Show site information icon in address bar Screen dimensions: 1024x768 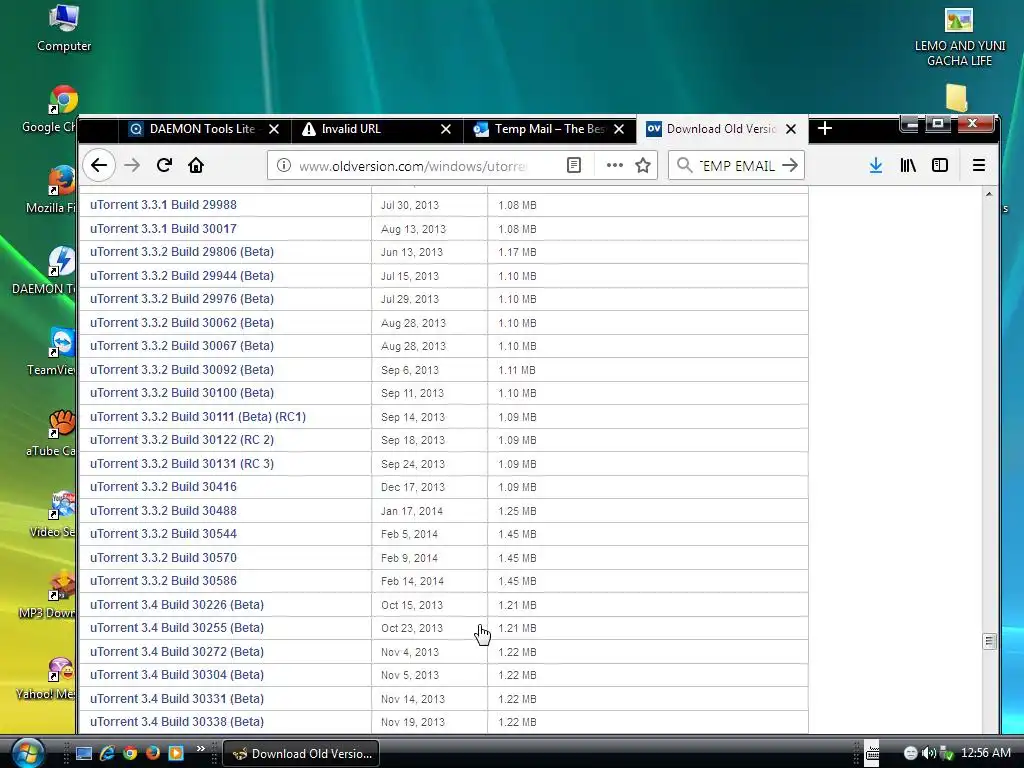(283, 165)
